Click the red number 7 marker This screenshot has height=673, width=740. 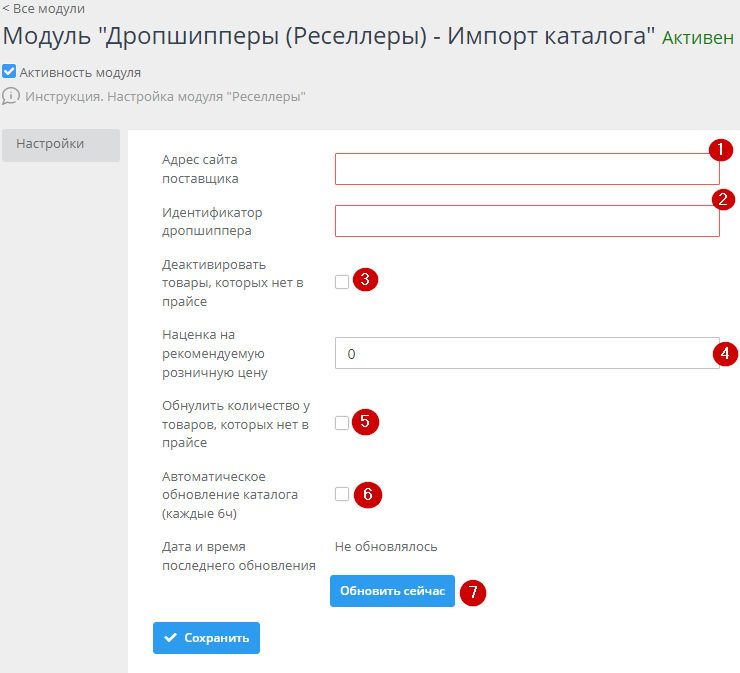point(473,592)
